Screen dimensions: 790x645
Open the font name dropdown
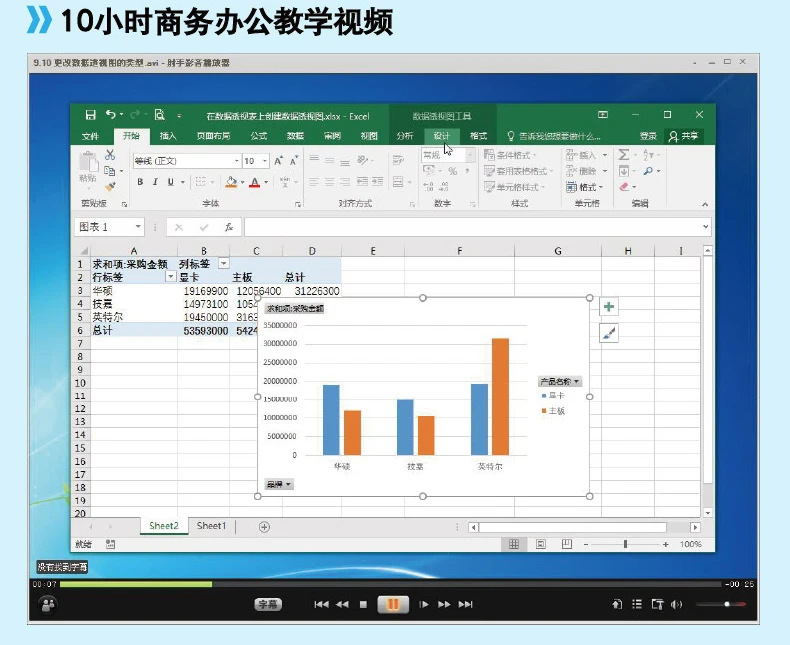click(x=236, y=161)
